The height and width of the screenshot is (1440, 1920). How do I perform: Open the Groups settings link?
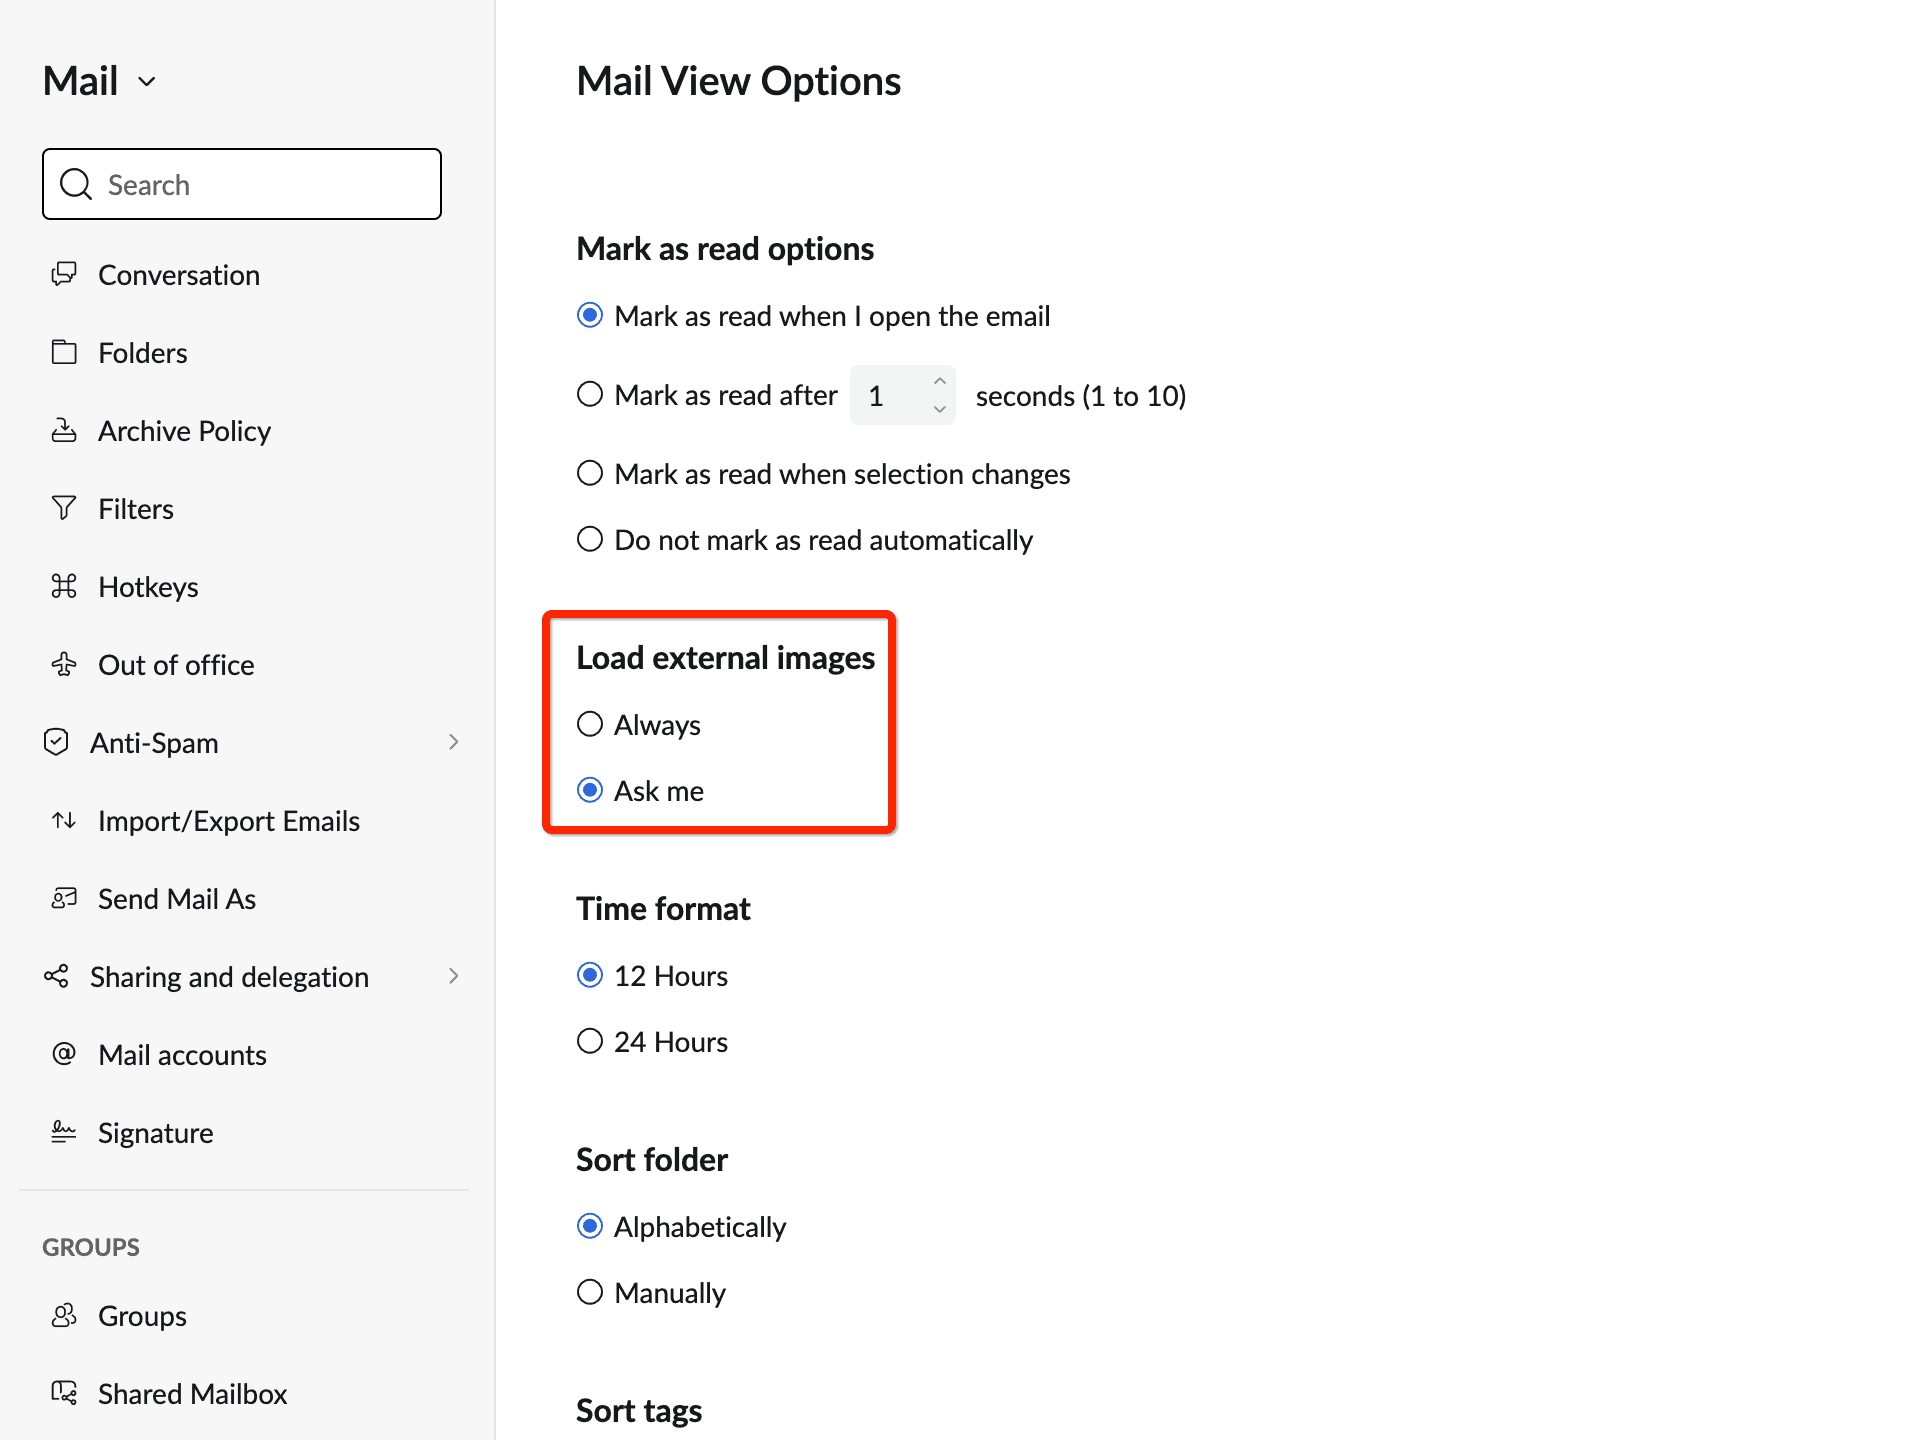pos(142,1316)
